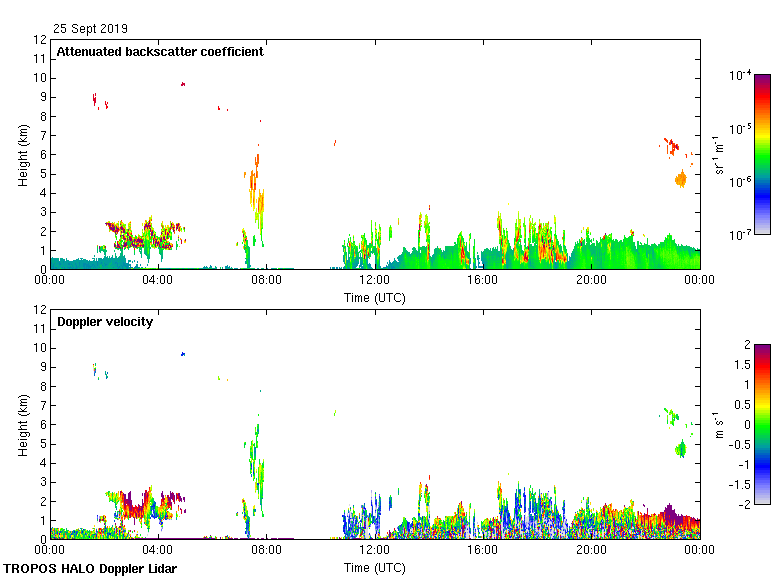The image size is (780, 580).
Task: Click the orange cloud blob in the backscatter plot
Action: coord(681,179)
